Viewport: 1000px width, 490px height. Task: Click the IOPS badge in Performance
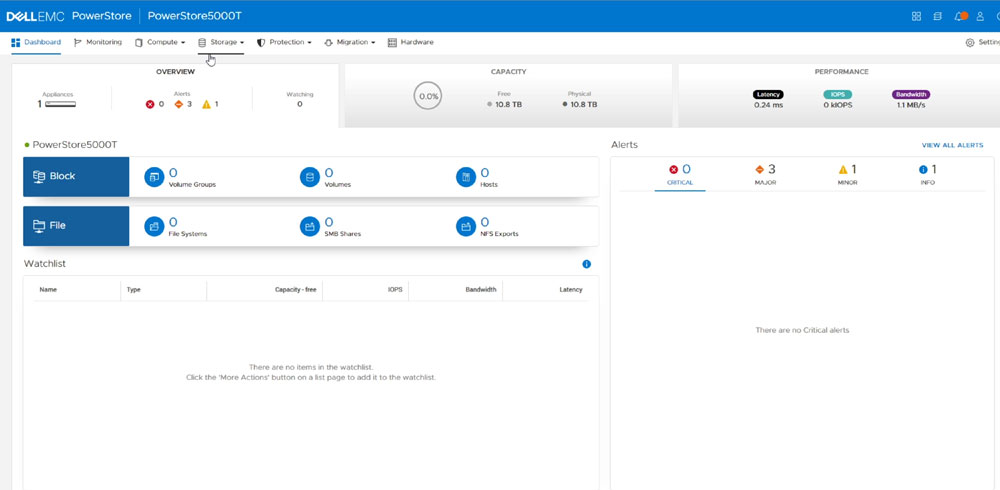tap(837, 94)
